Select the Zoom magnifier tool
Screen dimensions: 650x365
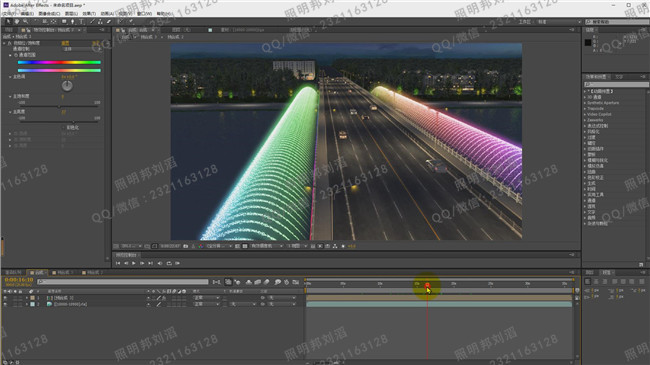pyautogui.click(x=26, y=22)
